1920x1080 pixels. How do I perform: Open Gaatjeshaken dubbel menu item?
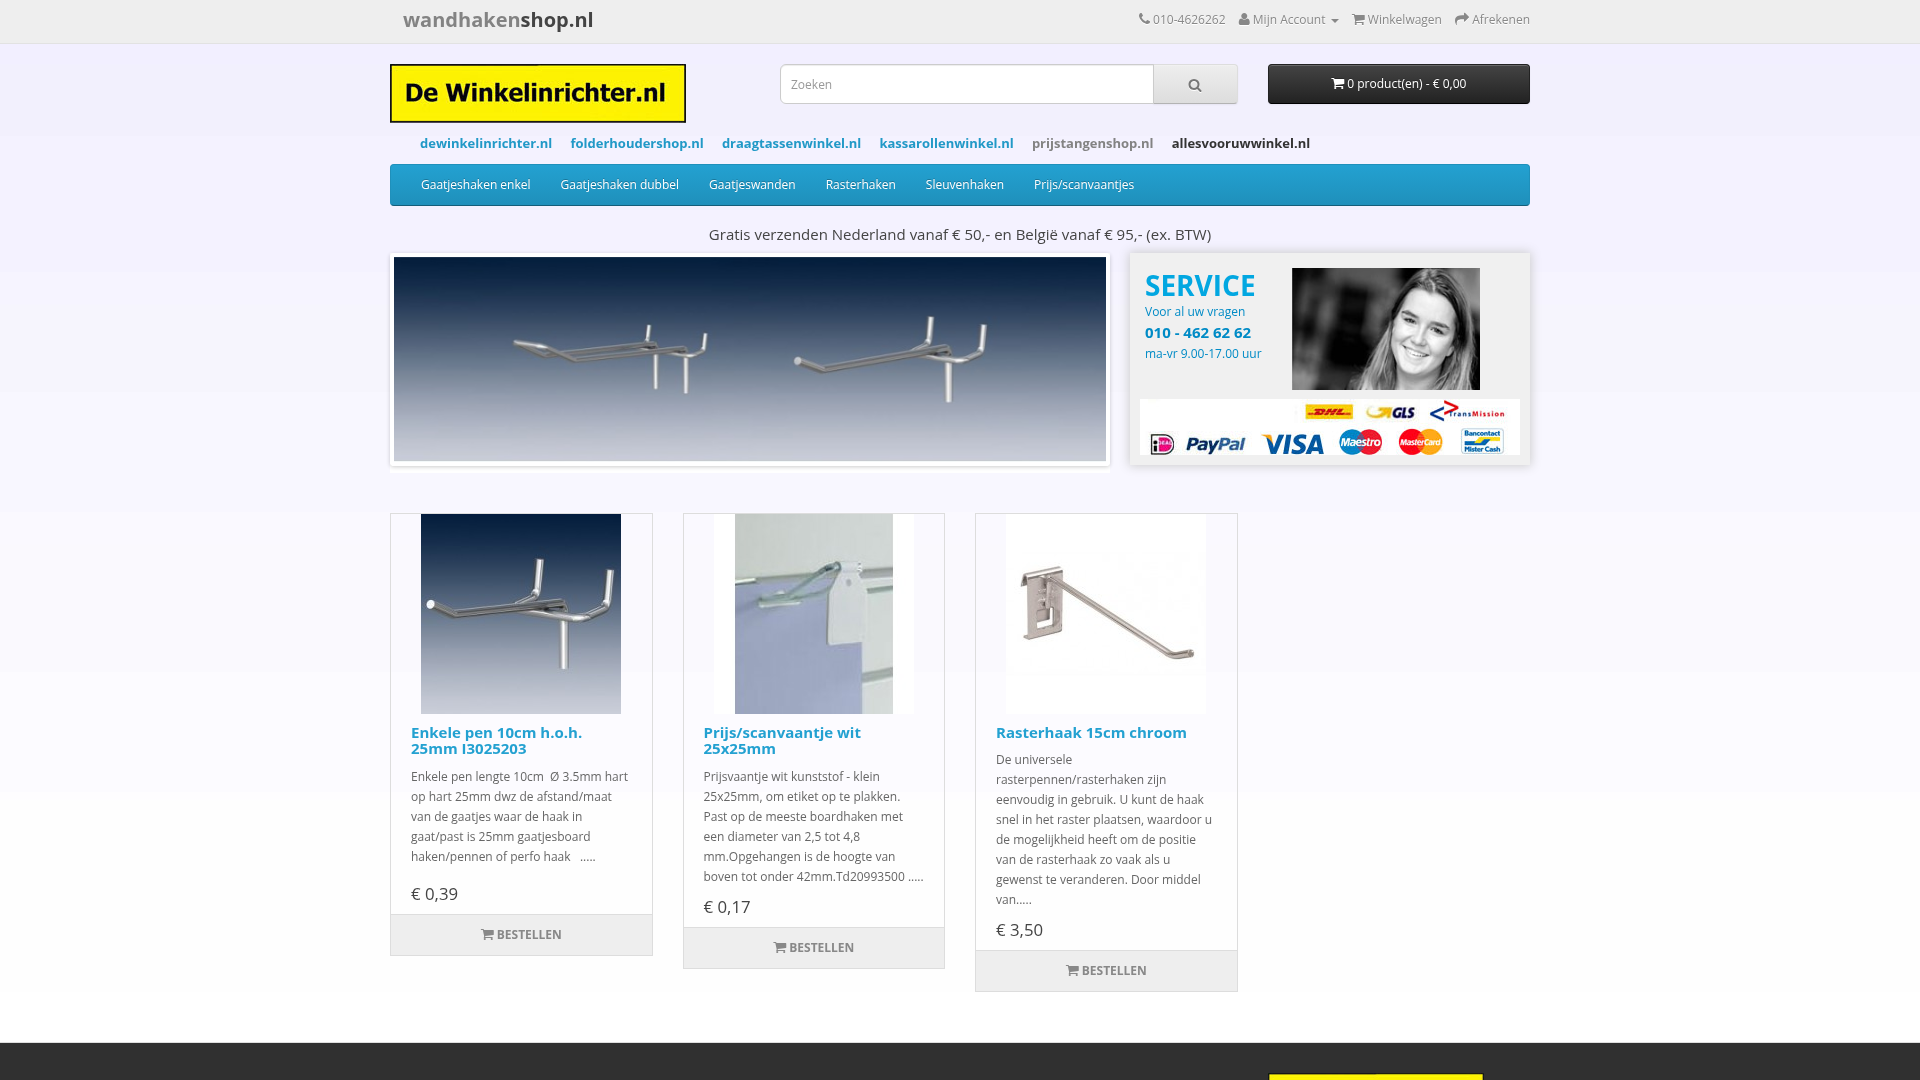619,185
